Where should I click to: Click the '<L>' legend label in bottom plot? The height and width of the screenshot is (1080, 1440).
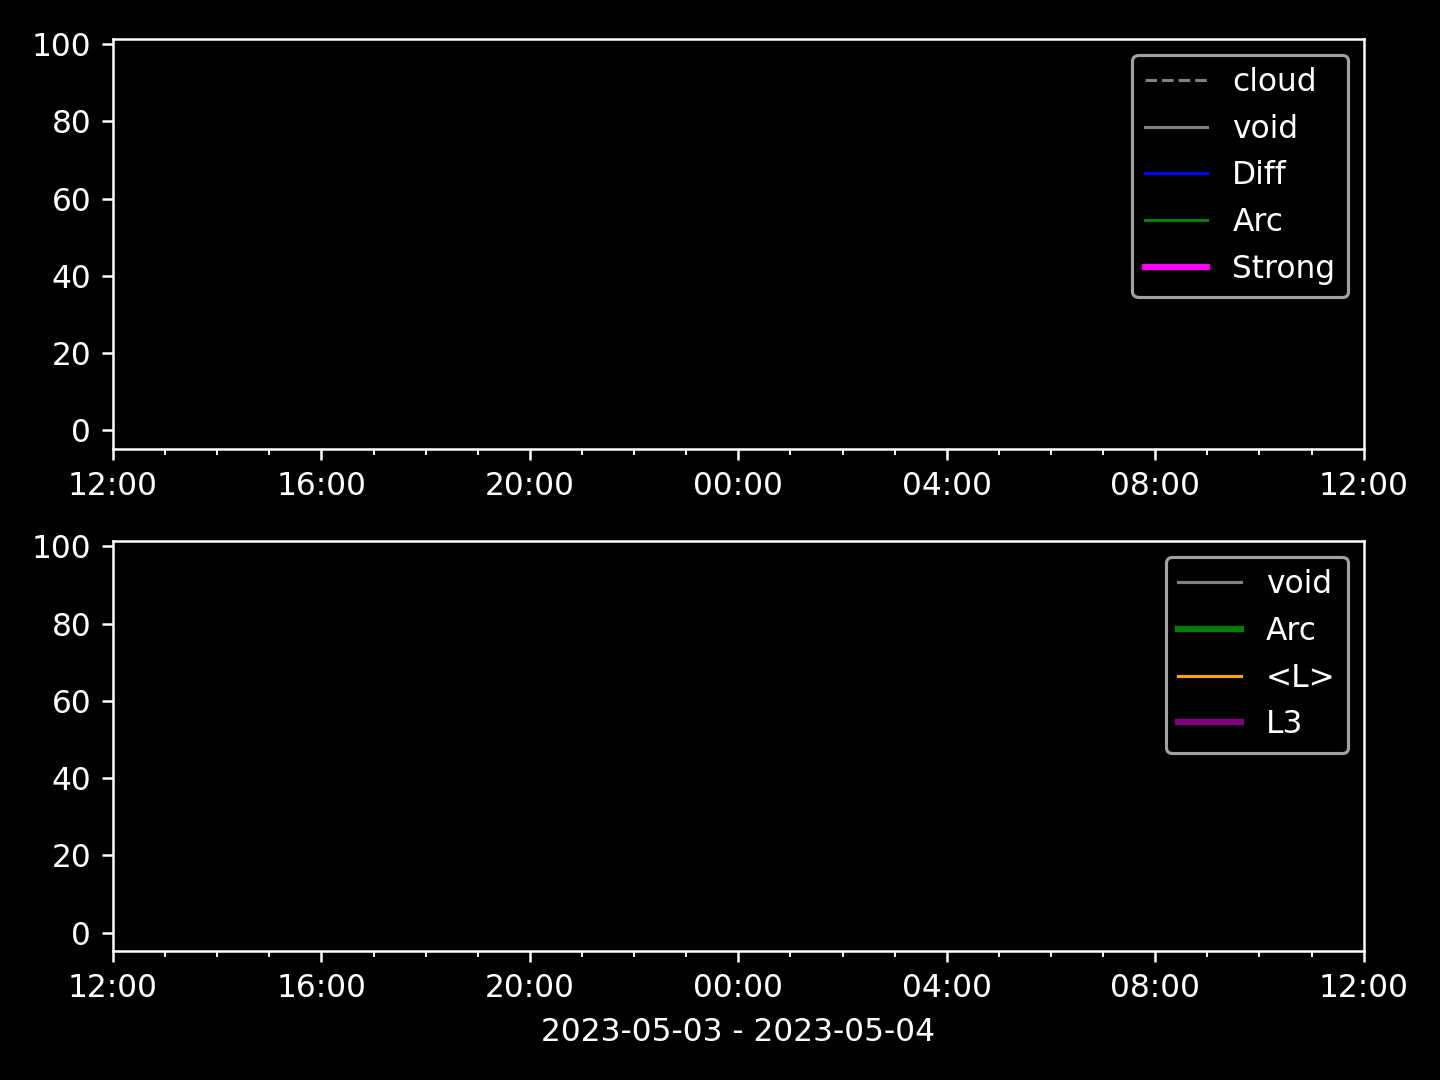tap(1300, 676)
